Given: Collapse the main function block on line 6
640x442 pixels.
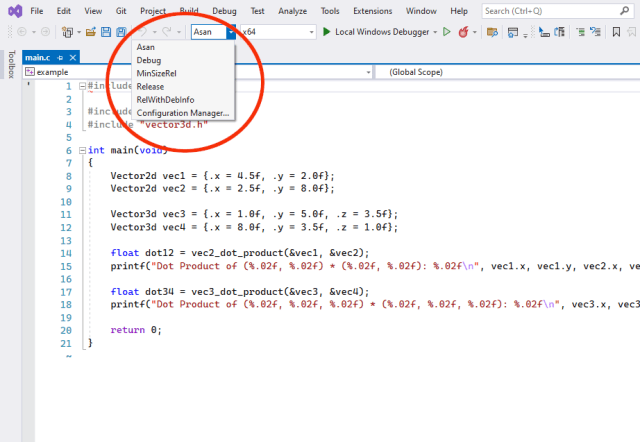Looking at the screenshot, I should [x=82, y=150].
